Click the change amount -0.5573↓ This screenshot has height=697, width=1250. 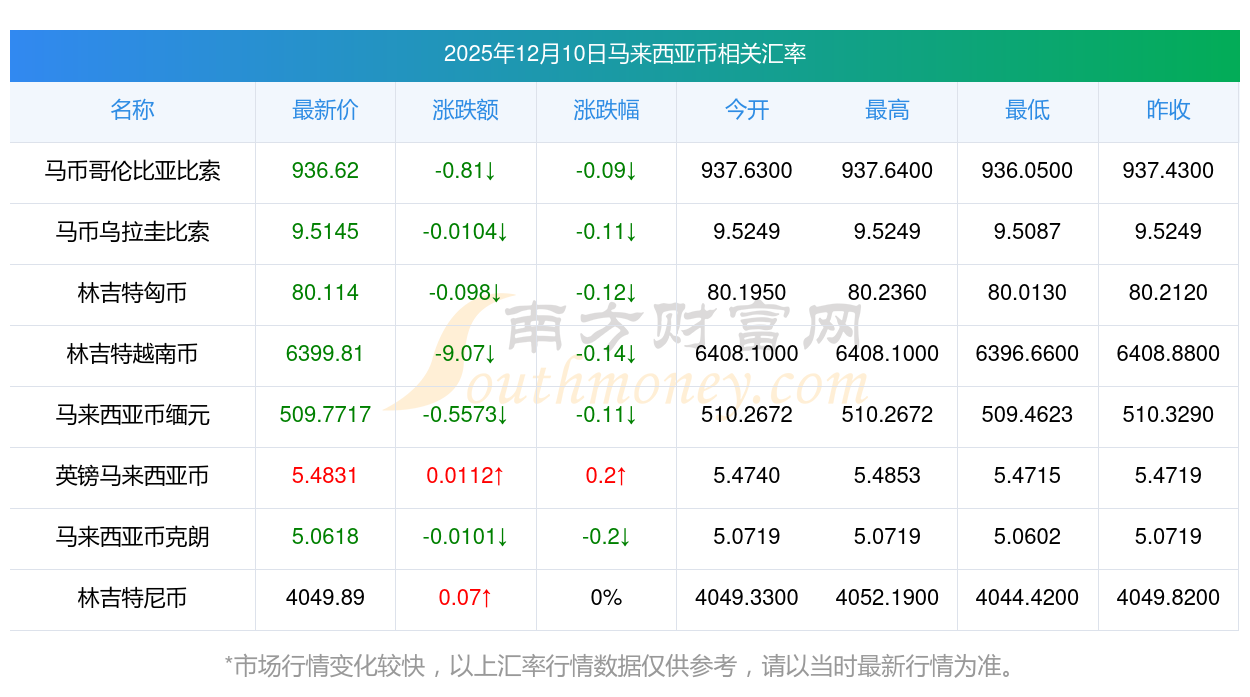(x=466, y=415)
